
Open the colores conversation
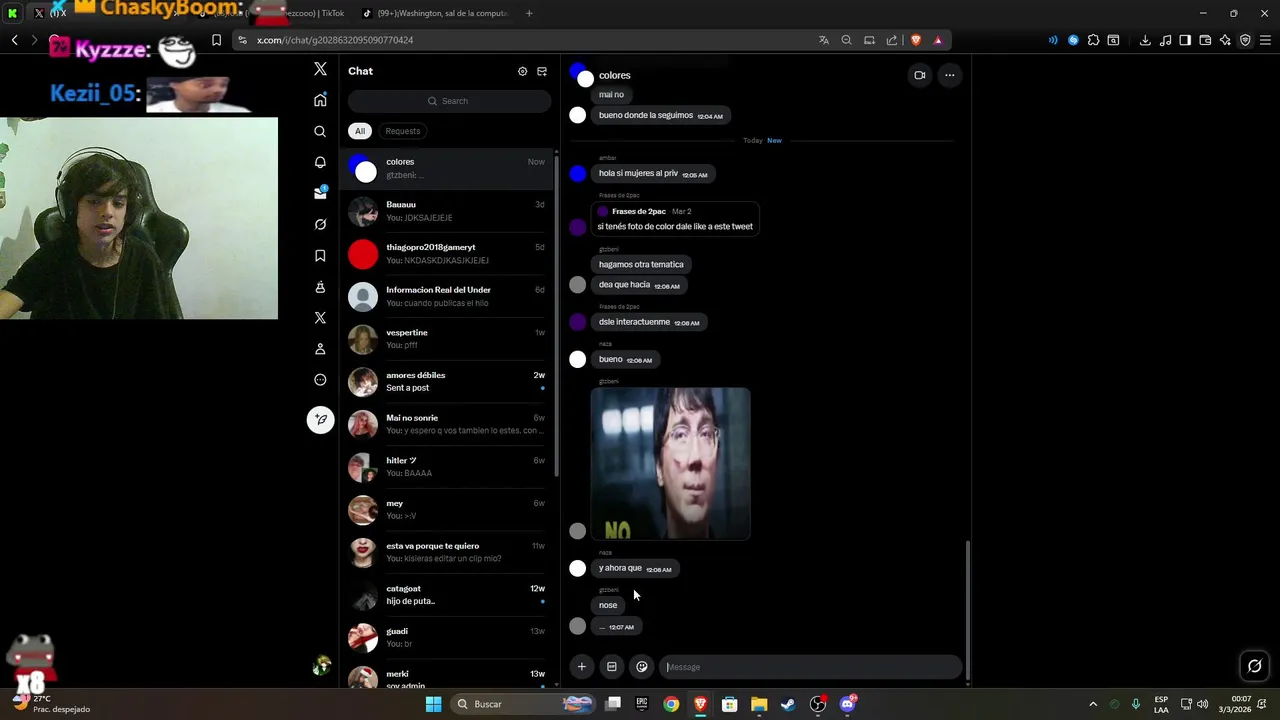tap(447, 168)
